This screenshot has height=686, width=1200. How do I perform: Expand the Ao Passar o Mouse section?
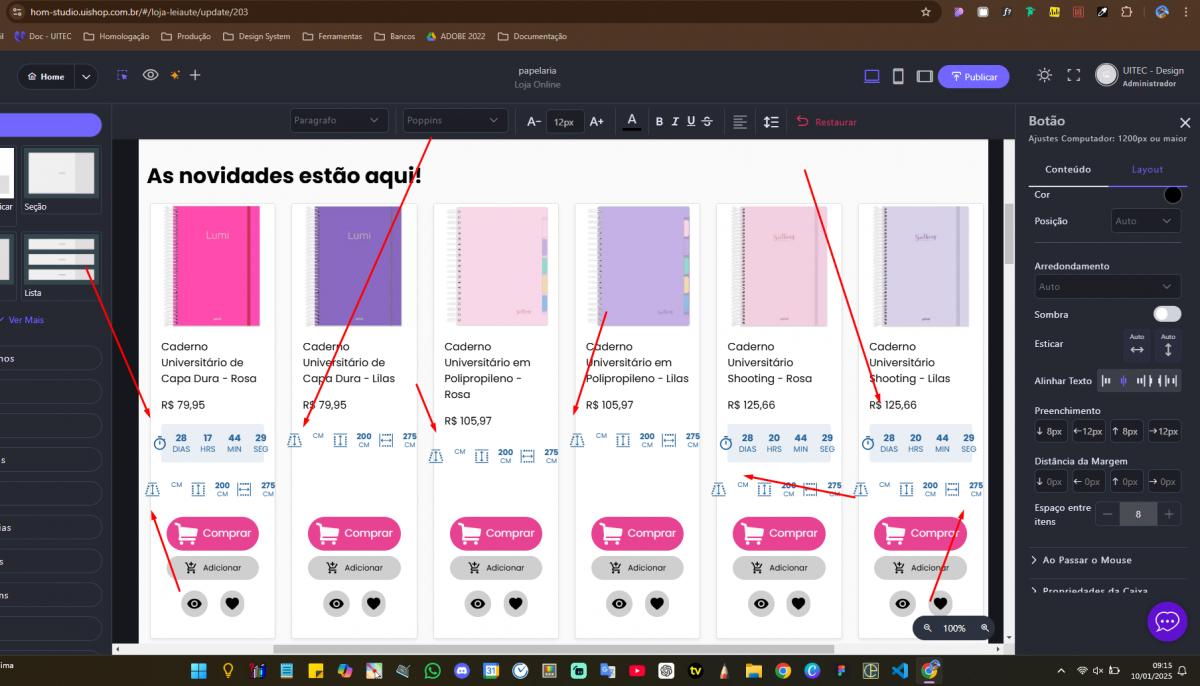pyautogui.click(x=1087, y=560)
